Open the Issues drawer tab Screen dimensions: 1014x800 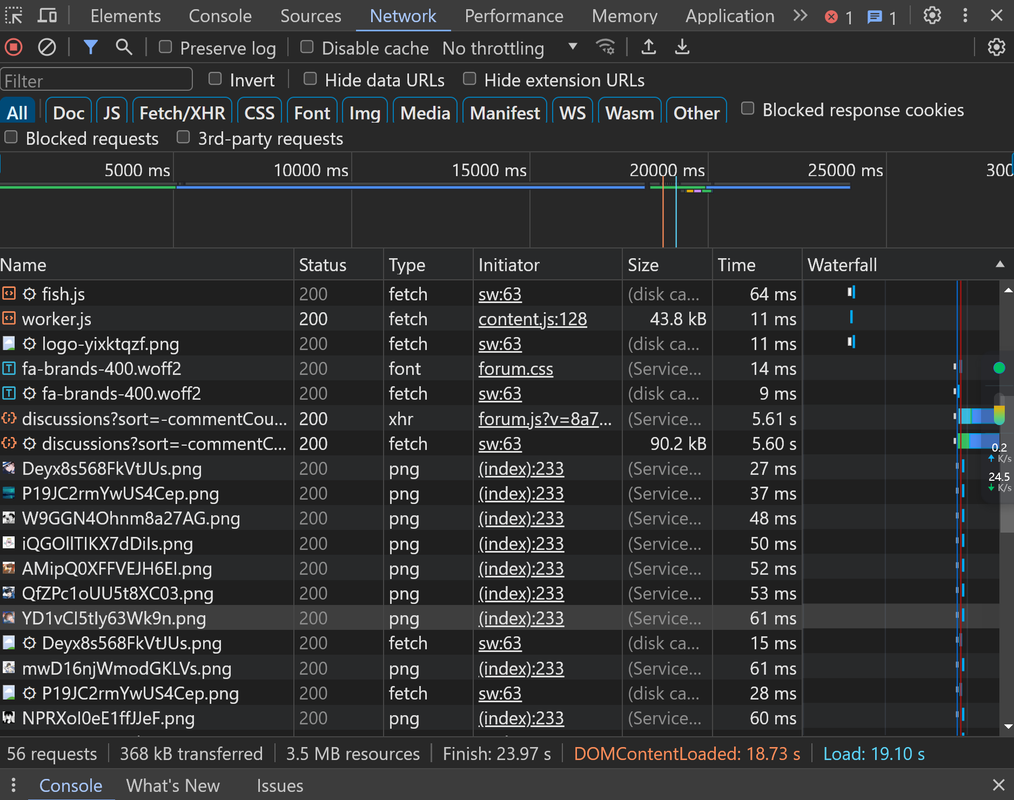point(279,786)
